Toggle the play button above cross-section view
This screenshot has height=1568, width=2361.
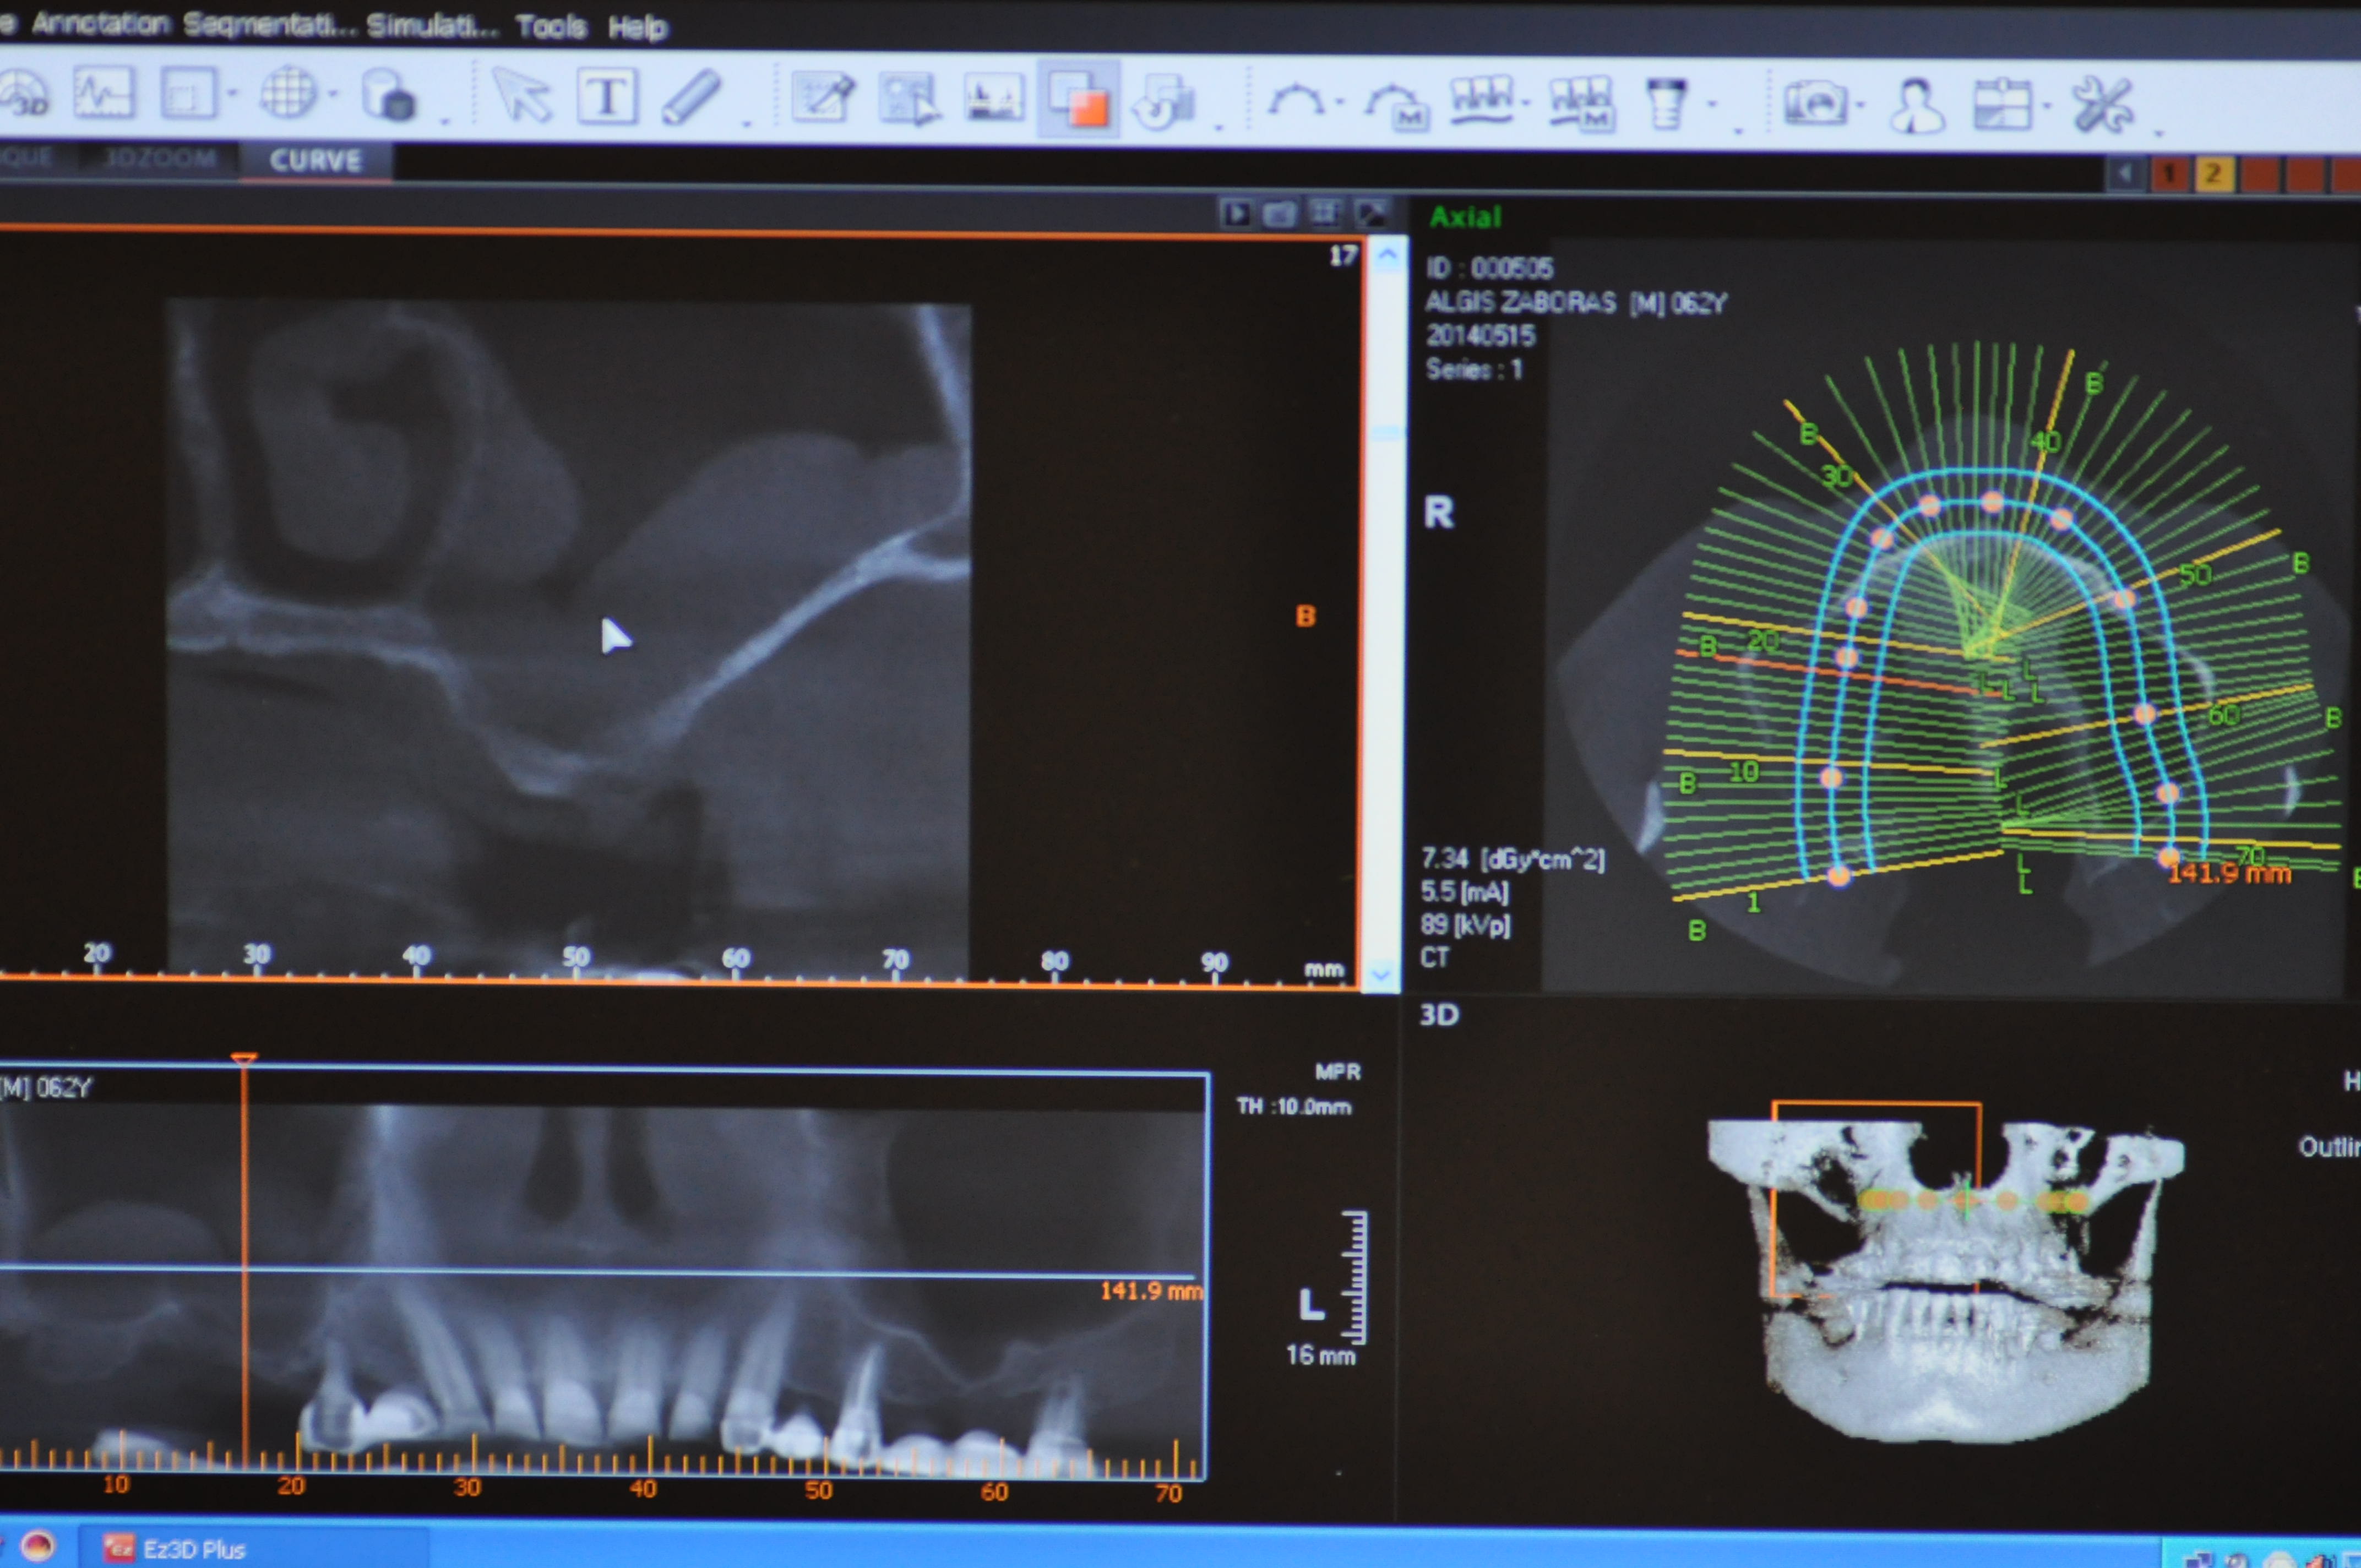coord(1236,213)
